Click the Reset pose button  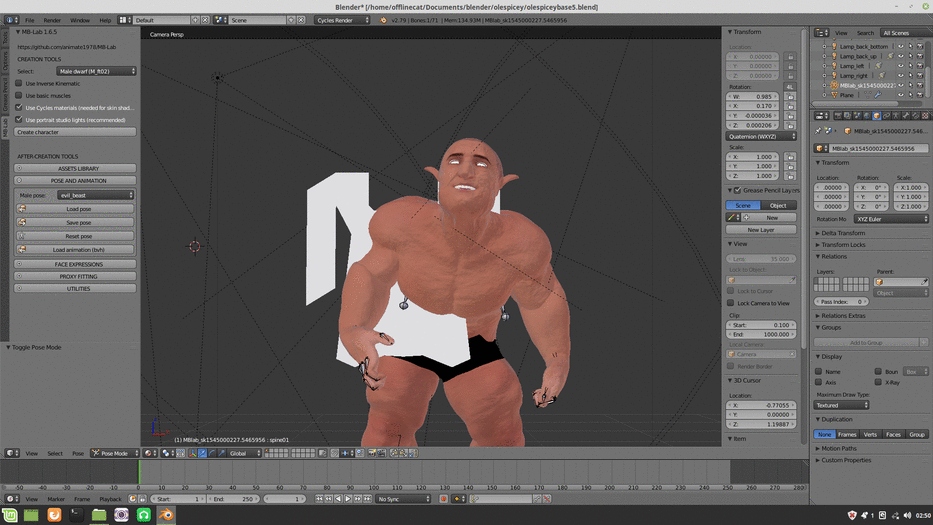click(75, 236)
